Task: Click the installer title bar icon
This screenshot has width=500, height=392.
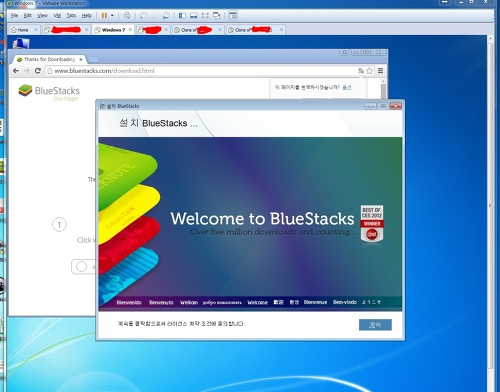Action: tap(102, 106)
